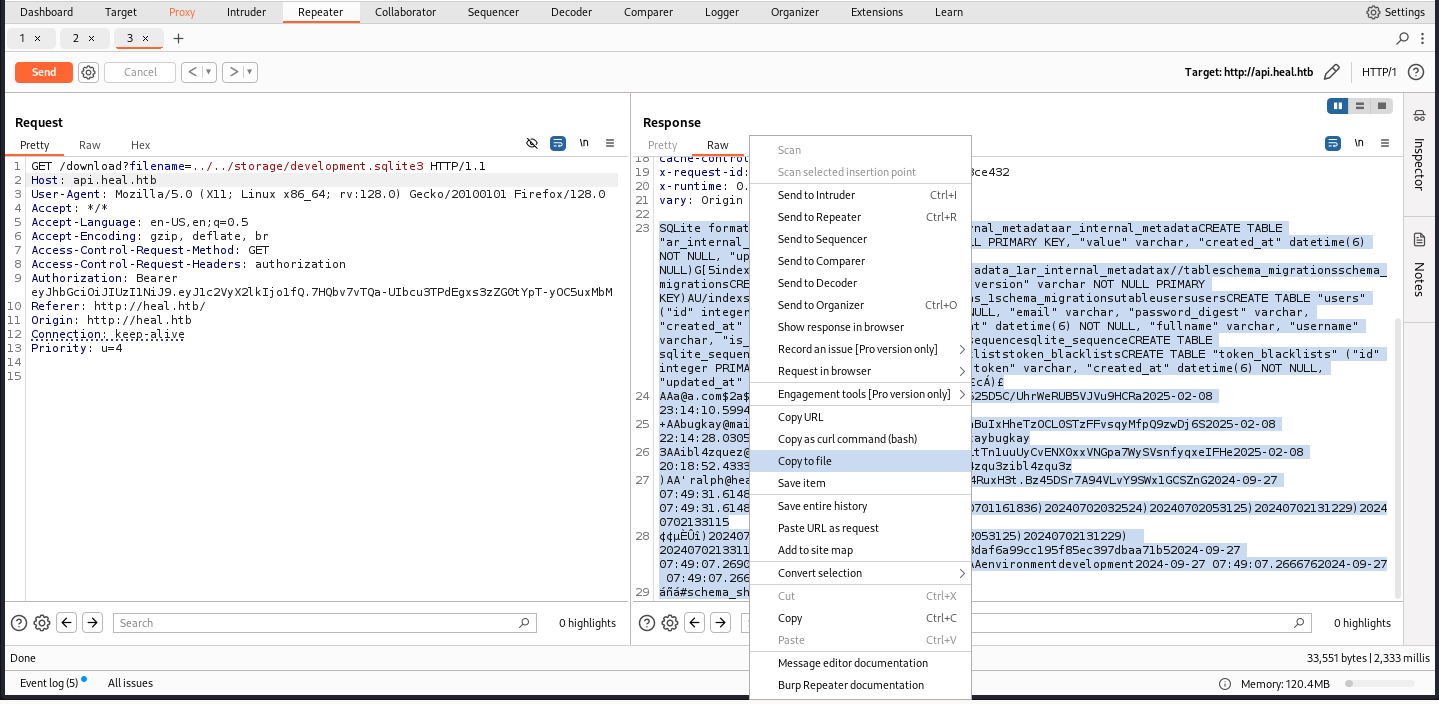Open Response Pretty view tab
1439x704 pixels.
click(662, 145)
